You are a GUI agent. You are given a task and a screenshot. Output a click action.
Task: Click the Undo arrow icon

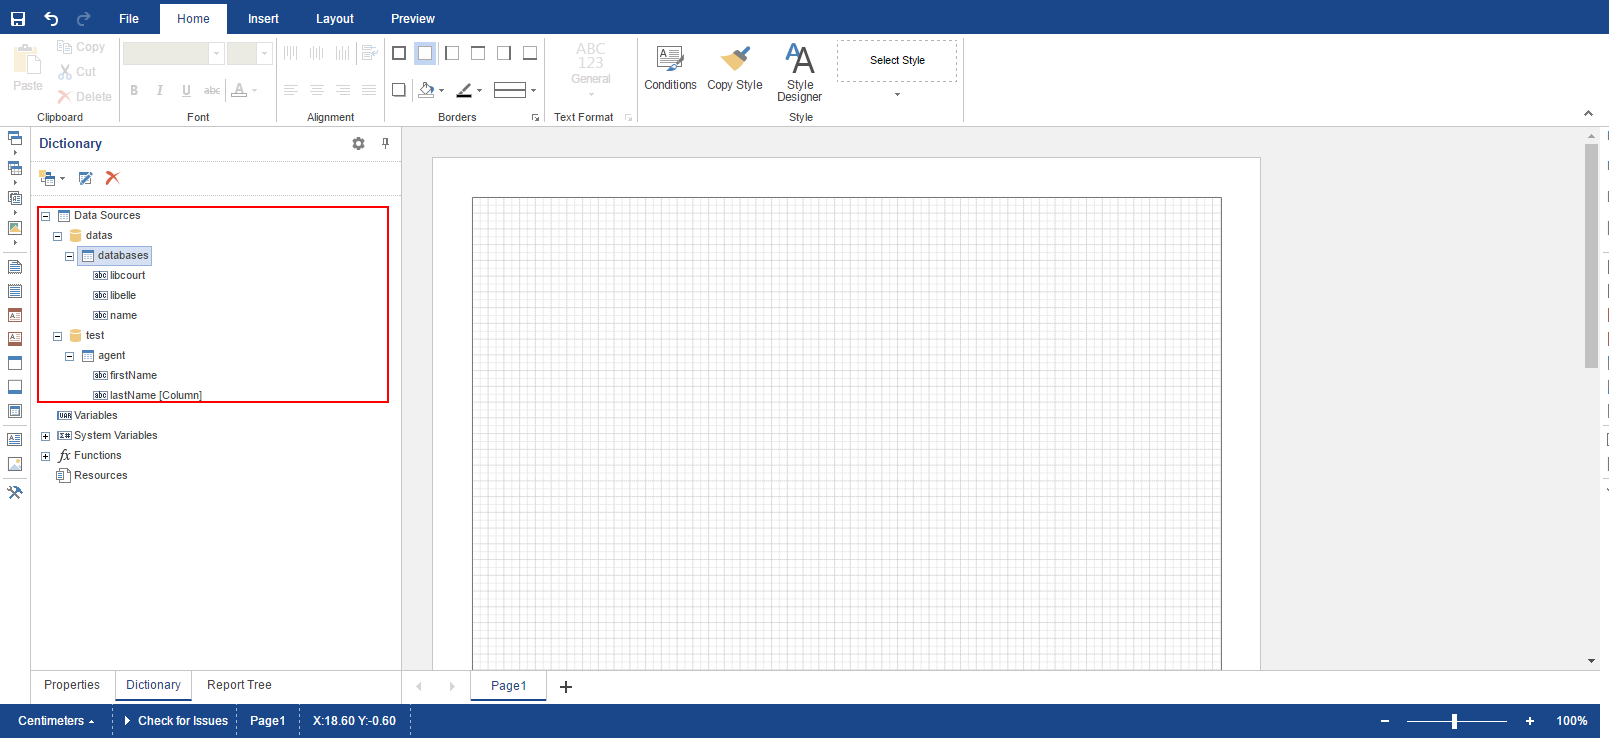click(51, 19)
